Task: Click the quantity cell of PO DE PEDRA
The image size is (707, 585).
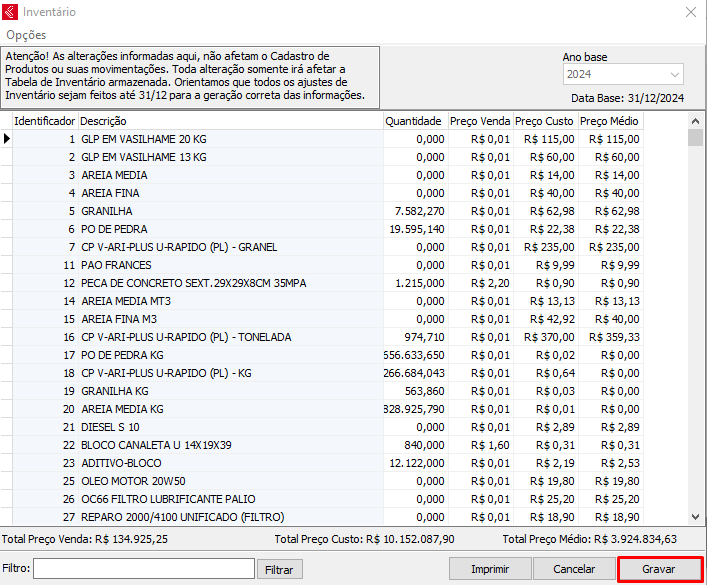Action: click(x=414, y=229)
